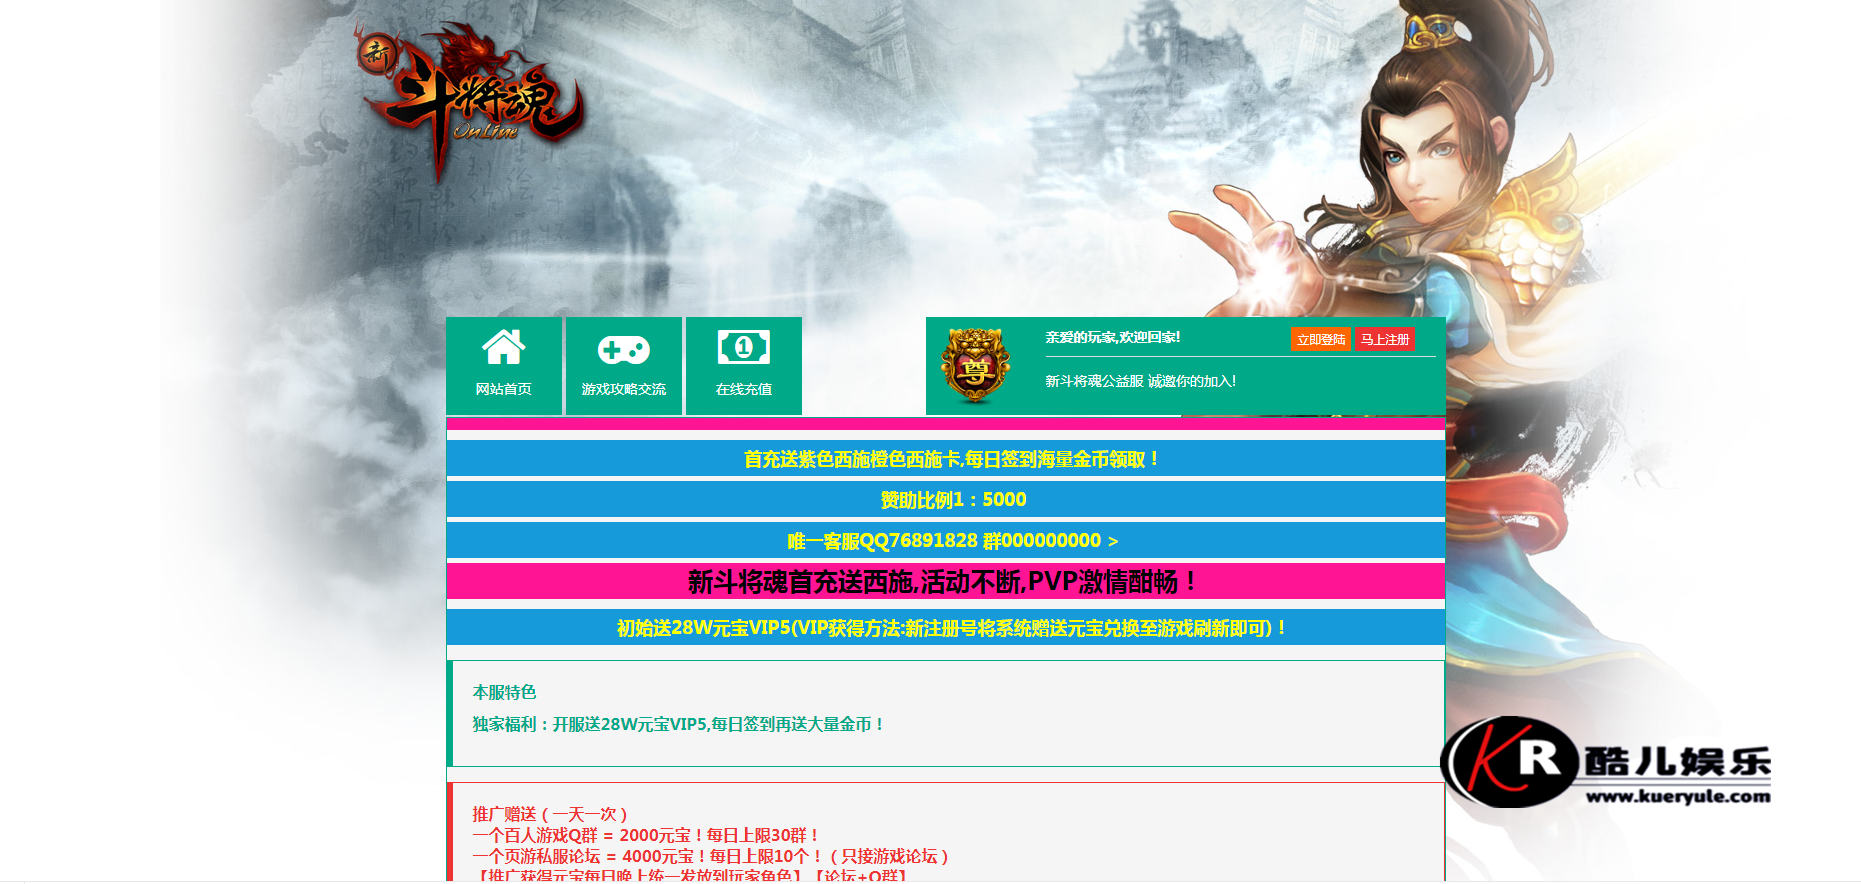Click the 初始送28W元宝VIP5 banner

point(950,628)
